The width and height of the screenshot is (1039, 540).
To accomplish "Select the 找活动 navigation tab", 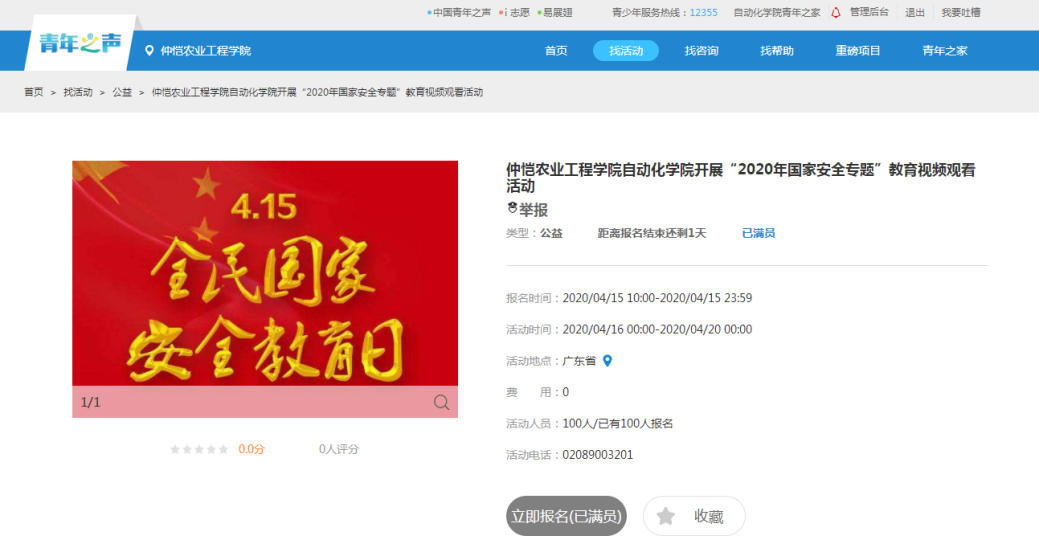I will point(626,51).
